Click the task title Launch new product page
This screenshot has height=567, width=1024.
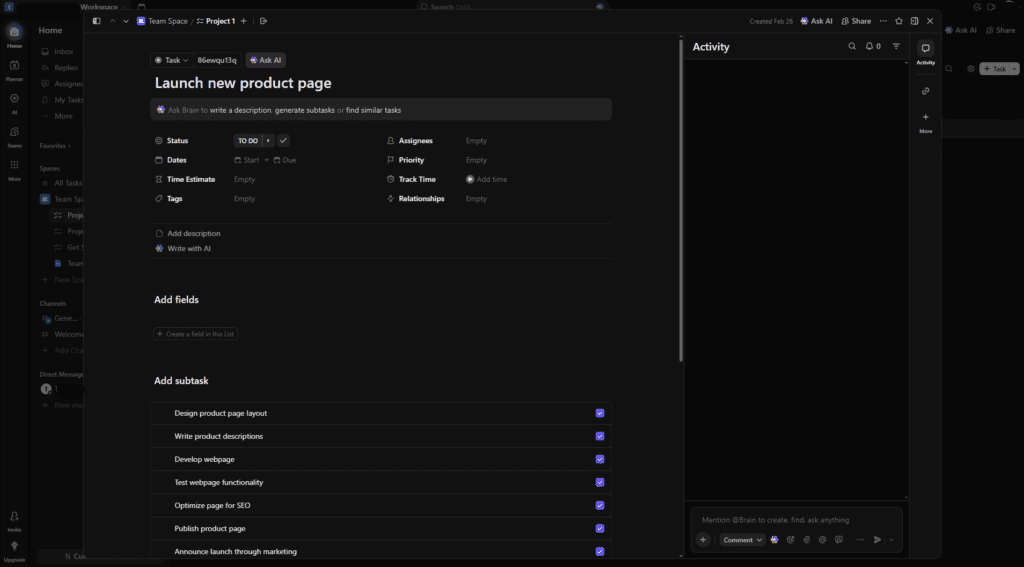[x=243, y=83]
